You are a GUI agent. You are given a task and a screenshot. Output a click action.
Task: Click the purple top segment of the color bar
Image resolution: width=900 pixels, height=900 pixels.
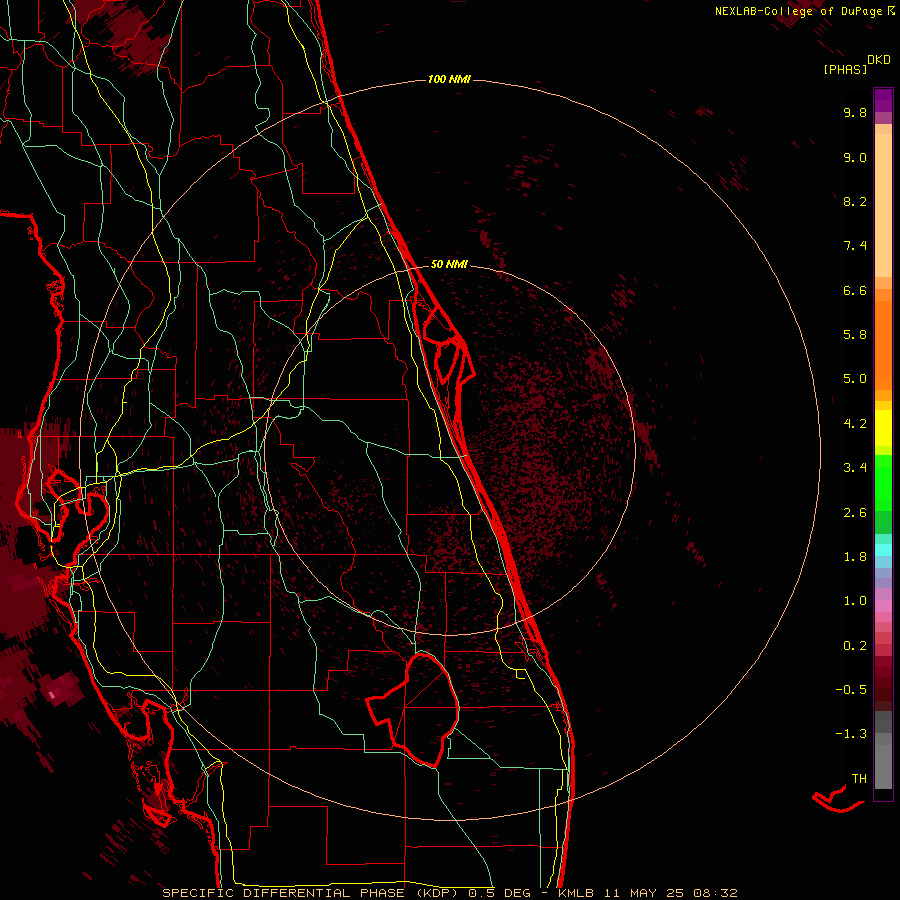(883, 101)
